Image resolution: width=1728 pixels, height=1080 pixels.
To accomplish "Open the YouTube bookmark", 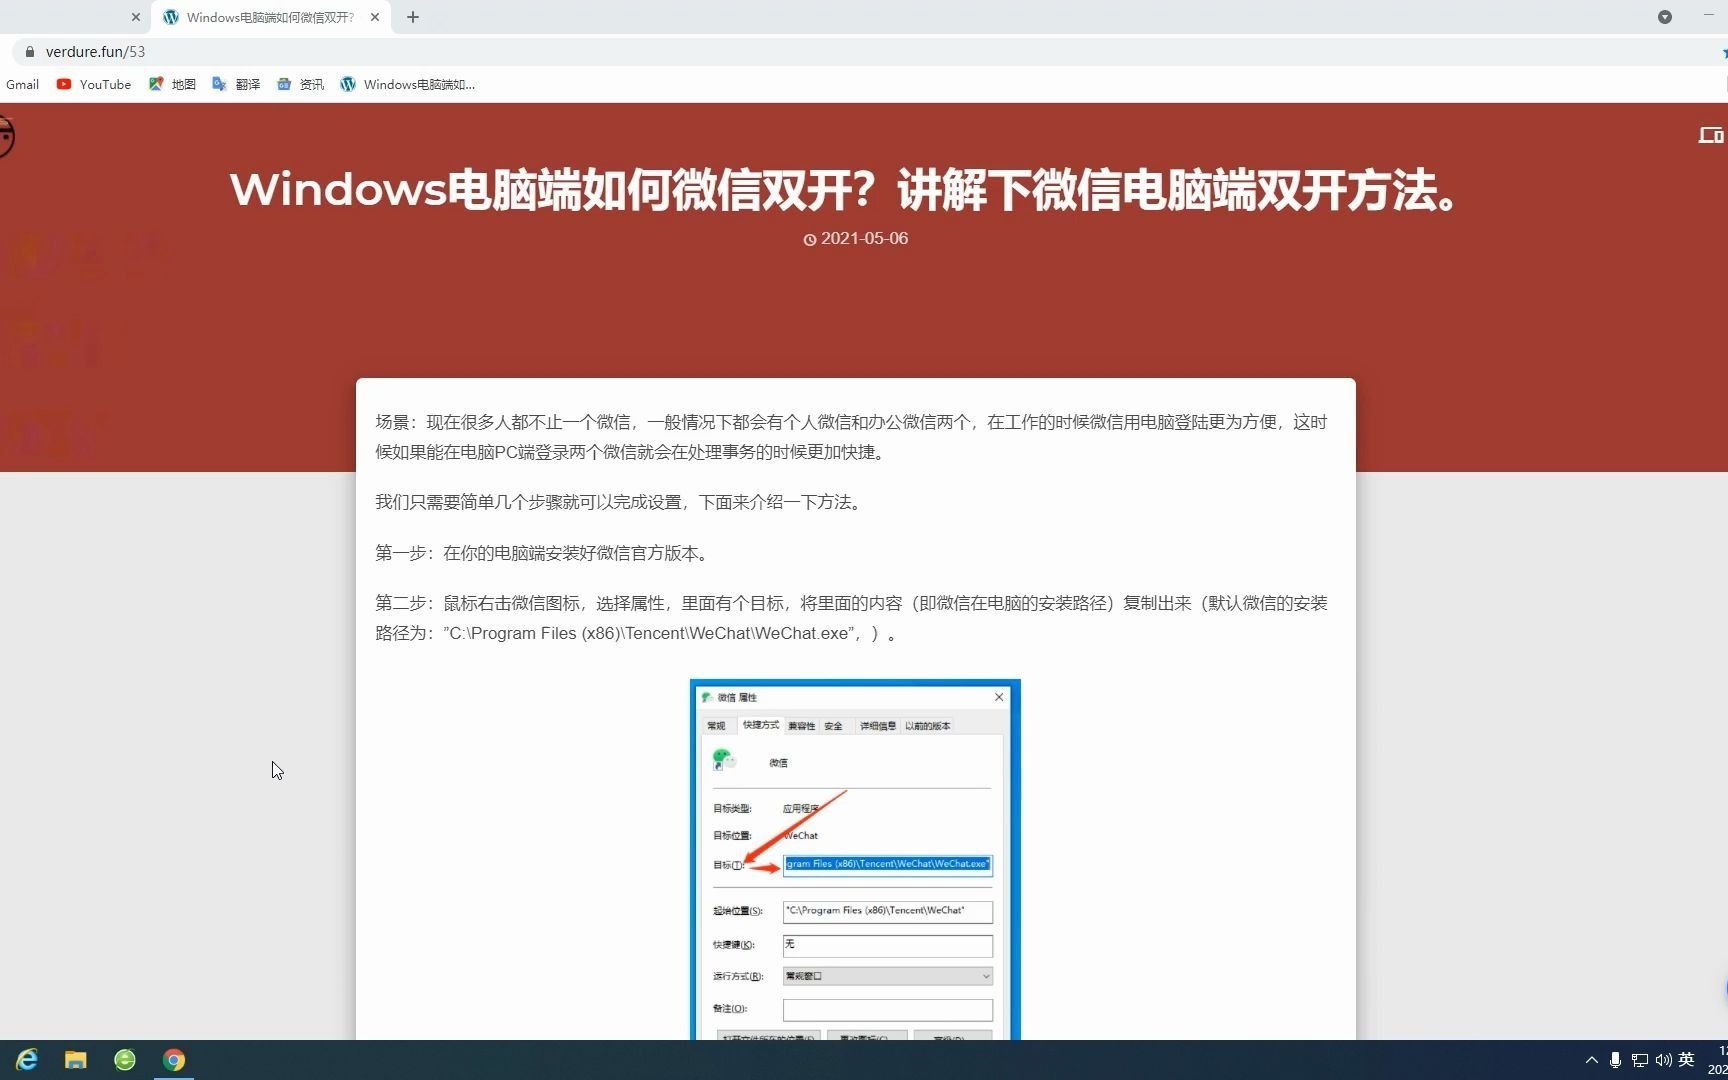I will click(x=94, y=85).
